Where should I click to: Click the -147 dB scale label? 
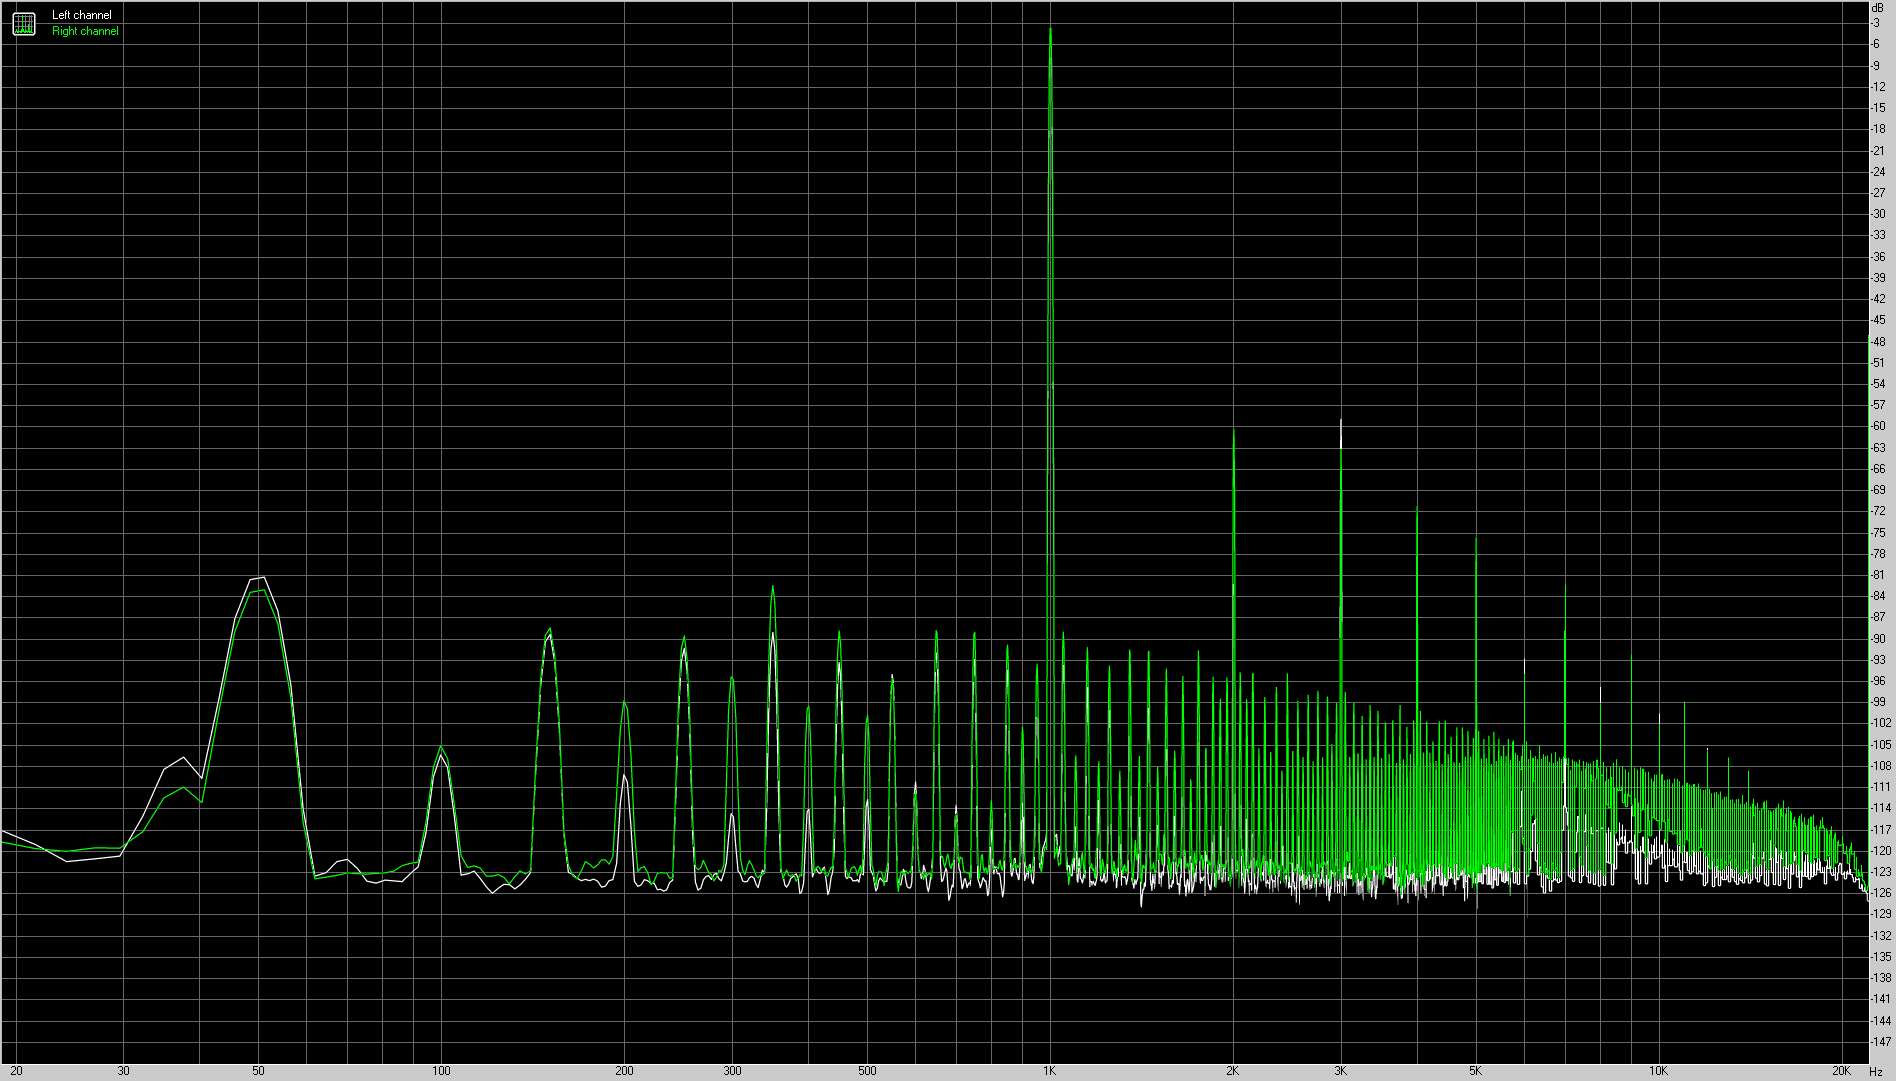[1881, 1042]
